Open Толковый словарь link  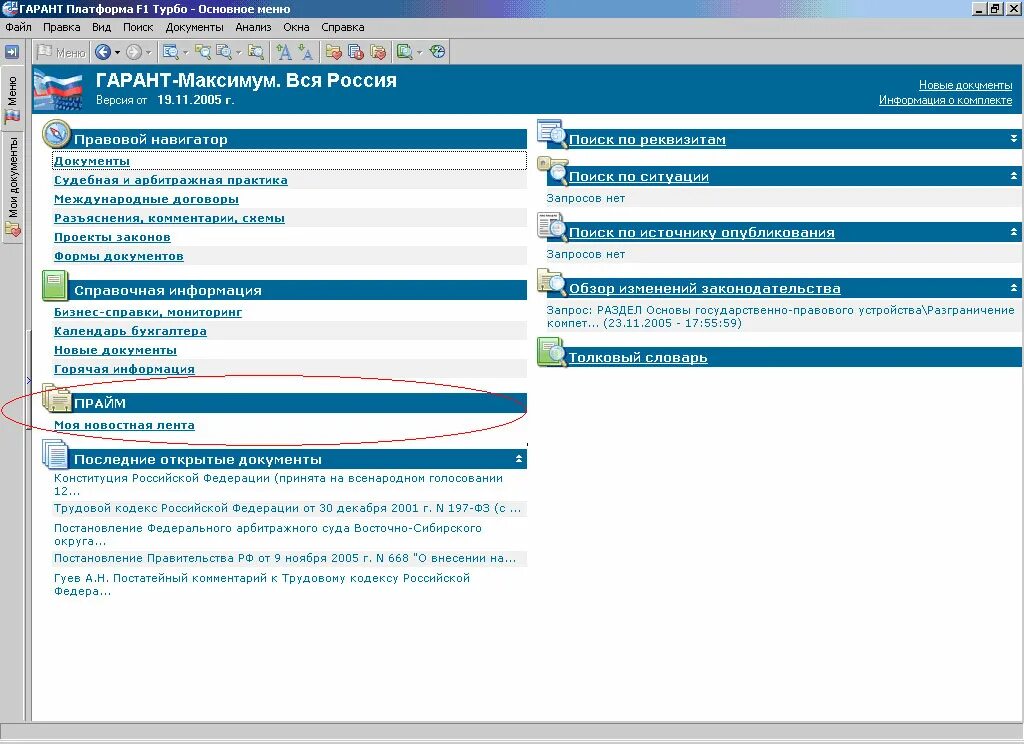pyautogui.click(x=638, y=358)
